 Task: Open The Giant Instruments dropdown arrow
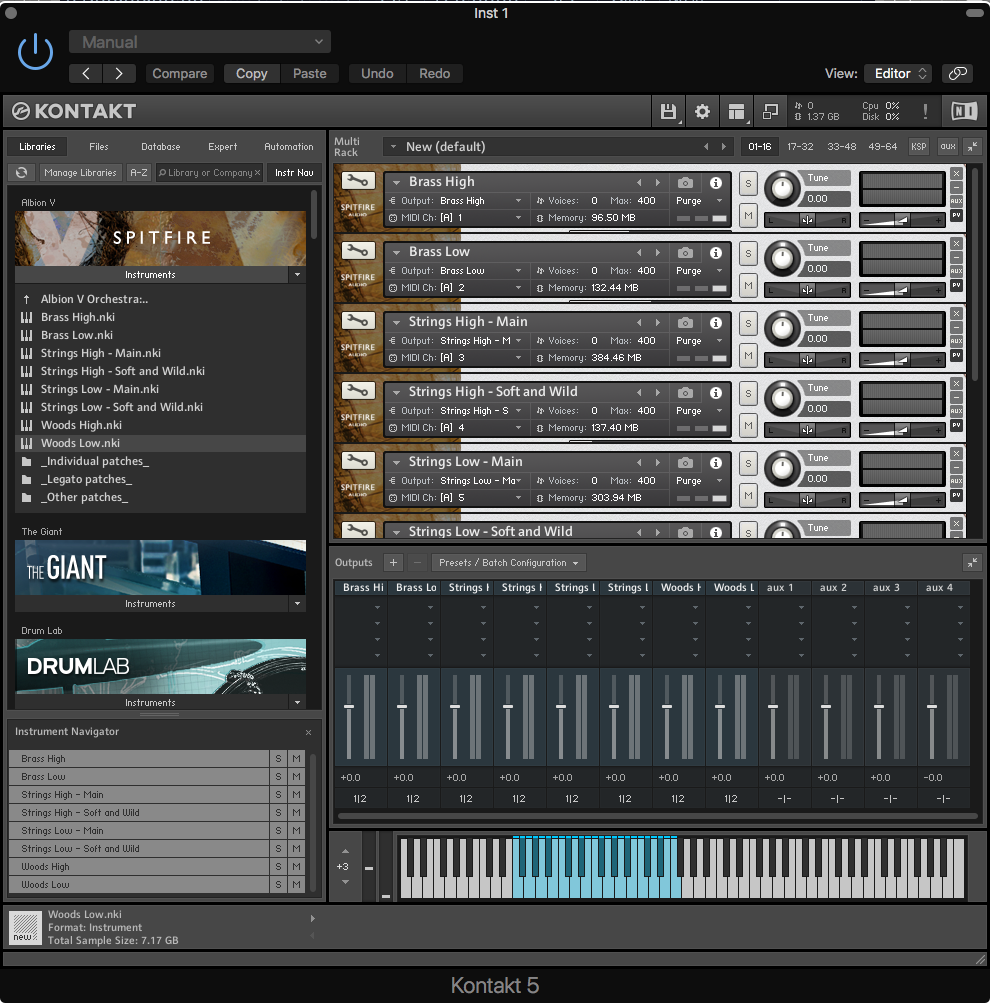(x=297, y=603)
